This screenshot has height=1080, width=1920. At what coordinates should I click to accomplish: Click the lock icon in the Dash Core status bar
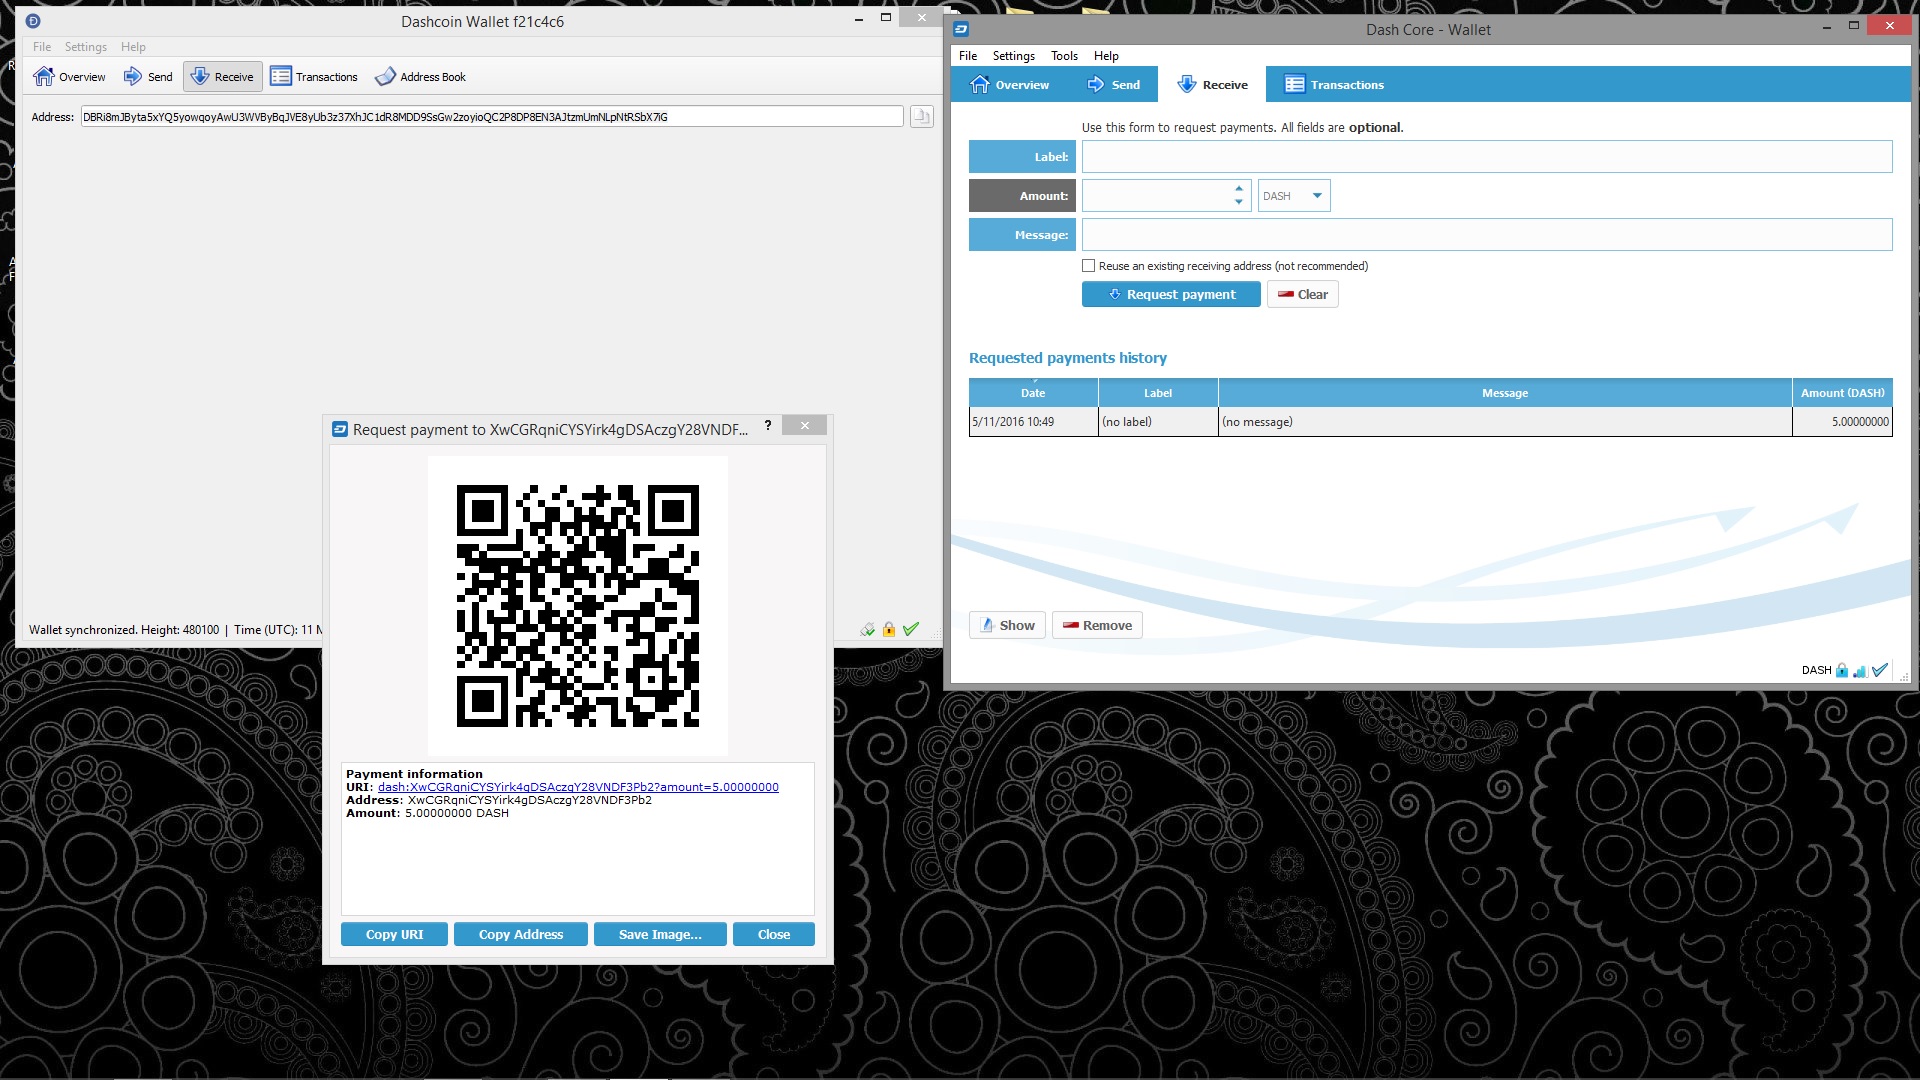tap(1842, 670)
